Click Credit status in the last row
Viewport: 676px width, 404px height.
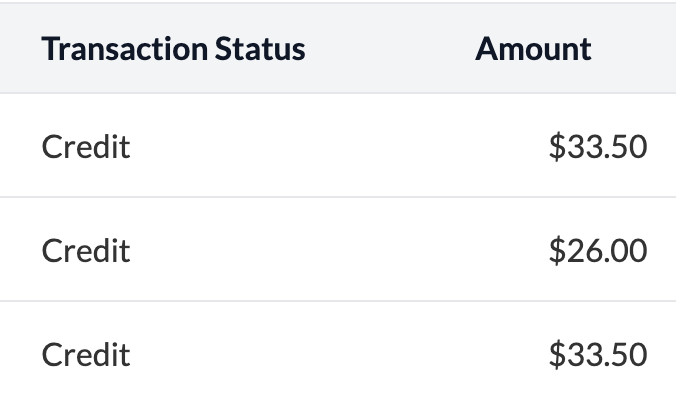pyautogui.click(x=86, y=354)
